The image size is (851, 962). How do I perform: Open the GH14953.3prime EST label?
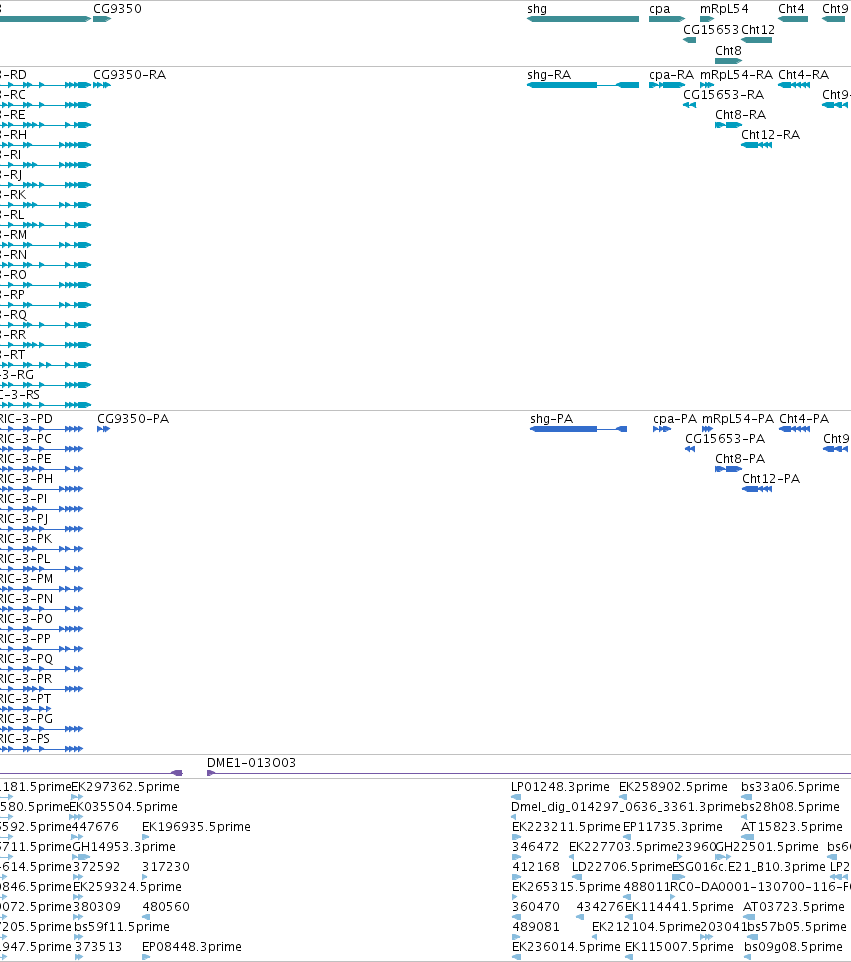(125, 847)
